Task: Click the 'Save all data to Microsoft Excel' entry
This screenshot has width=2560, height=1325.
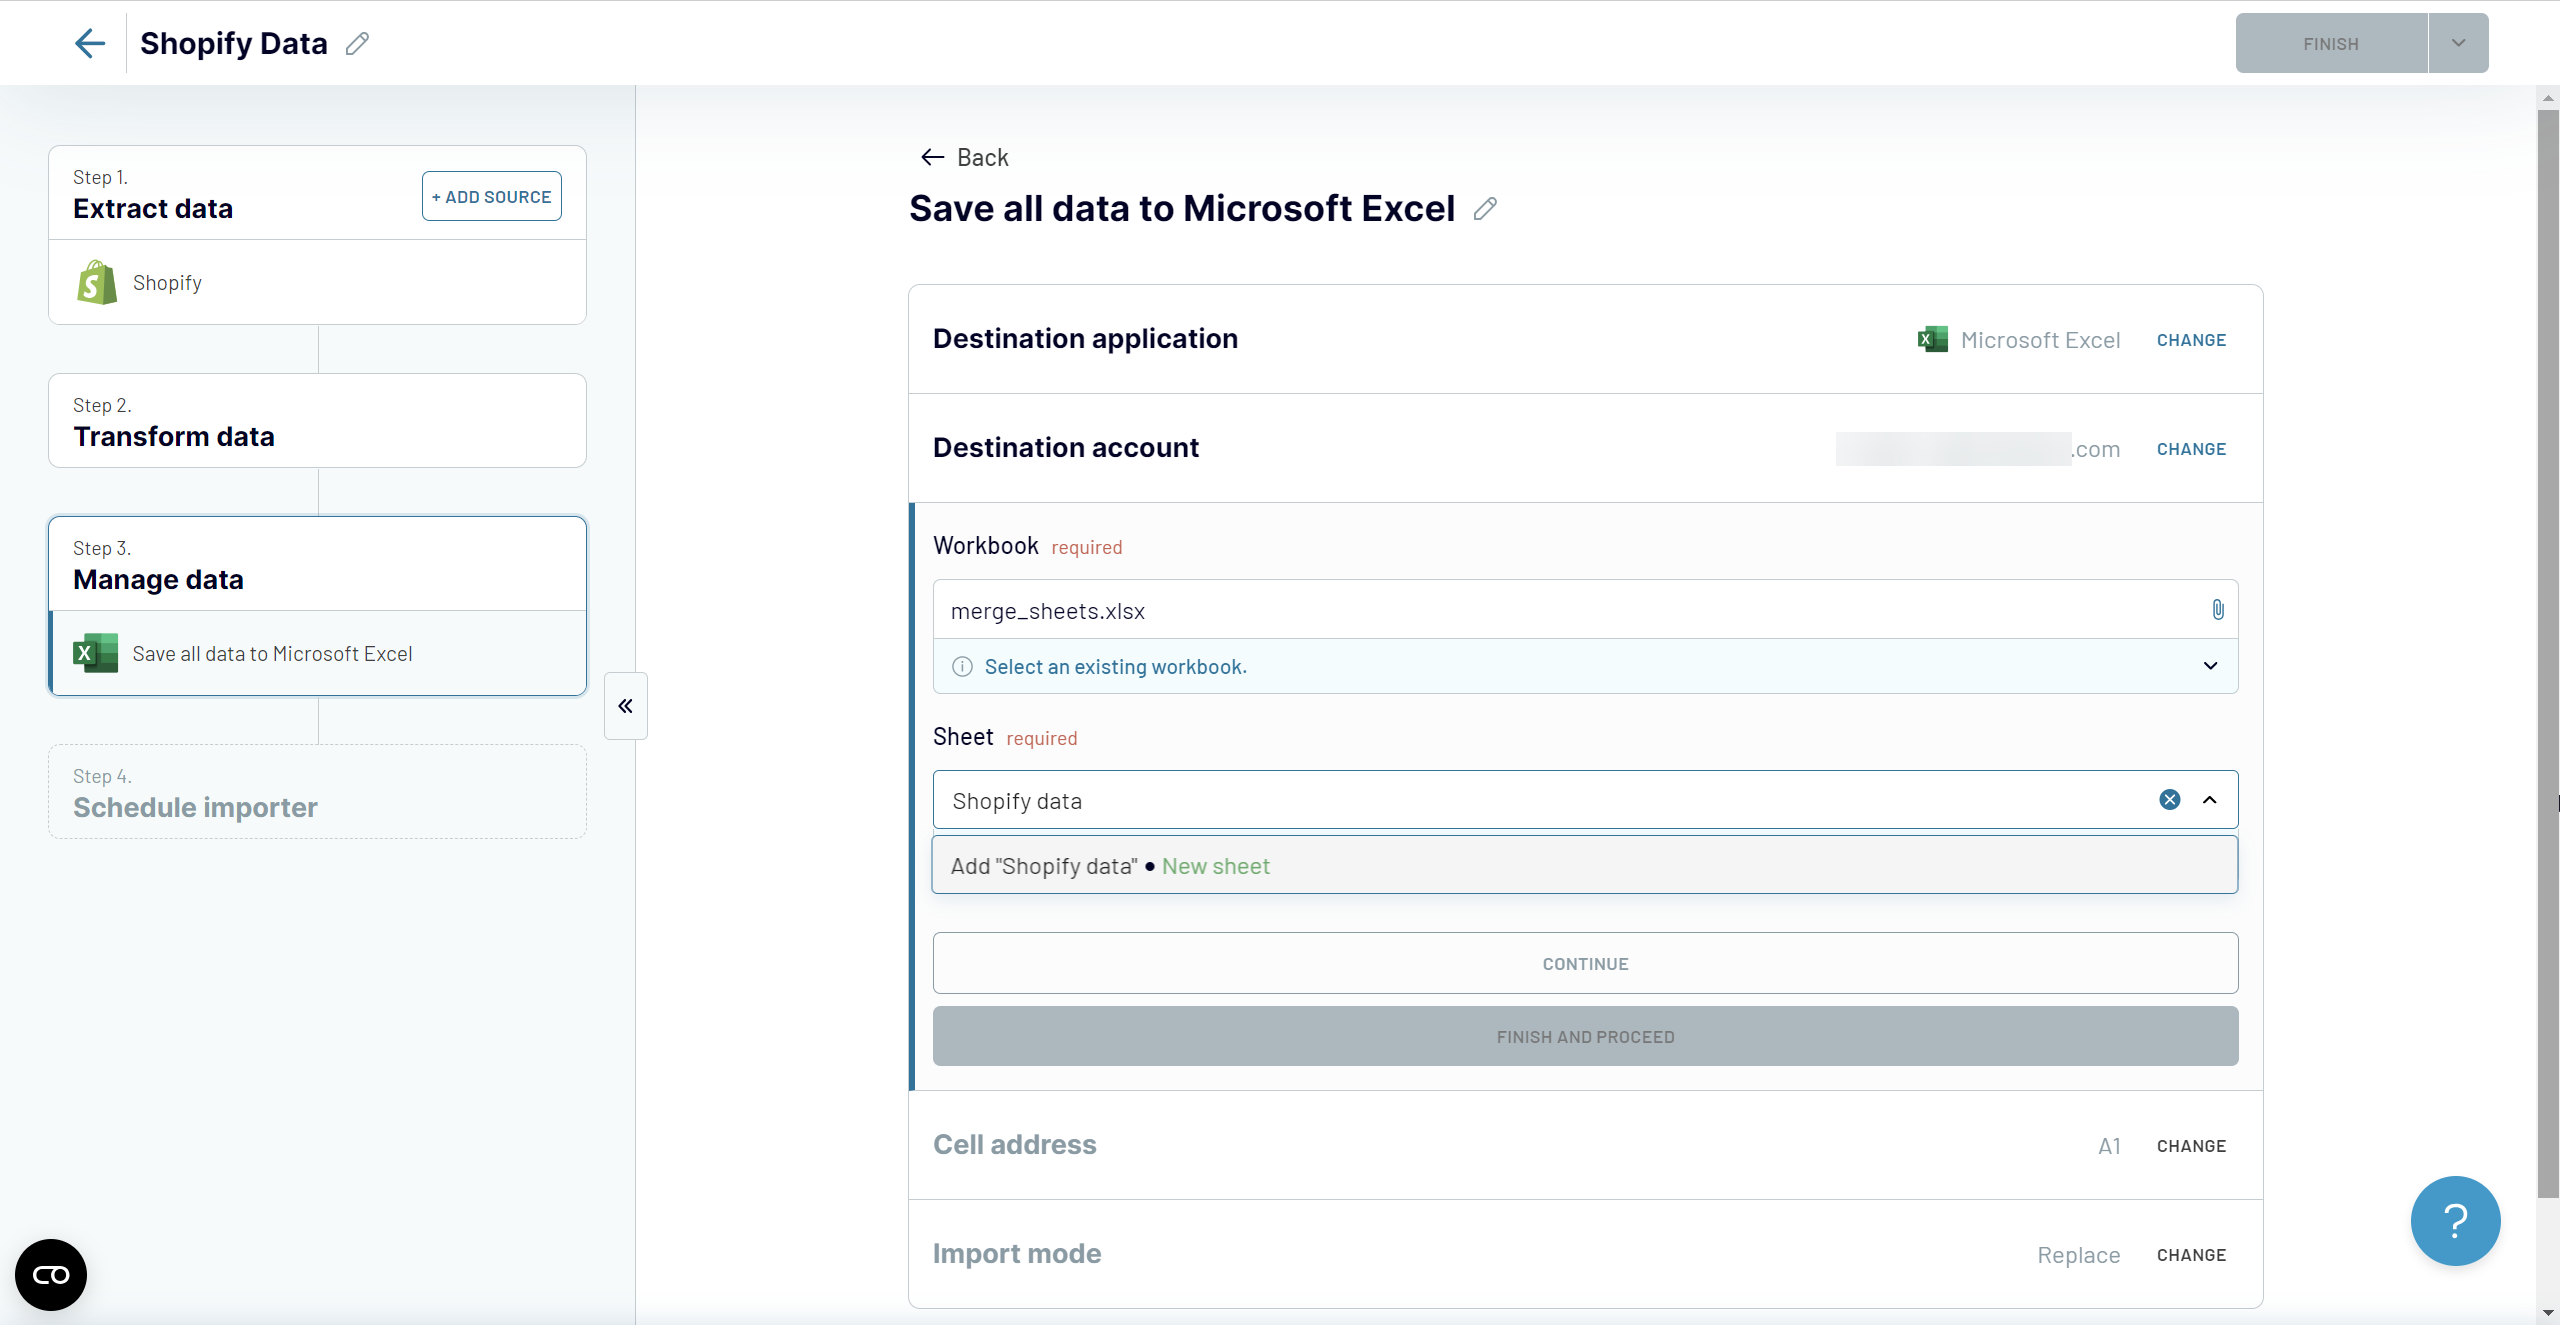Action: pyautogui.click(x=318, y=653)
